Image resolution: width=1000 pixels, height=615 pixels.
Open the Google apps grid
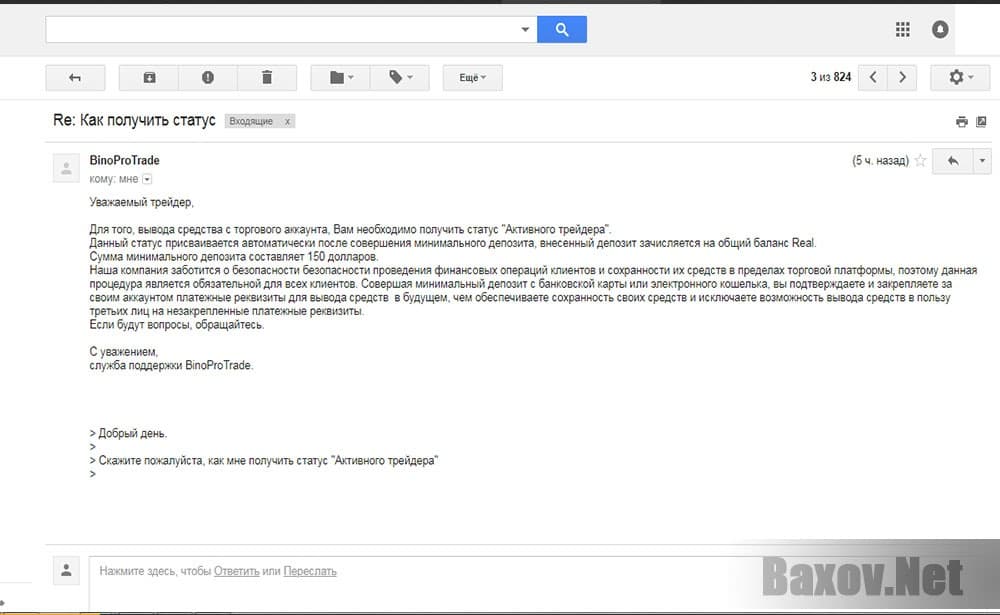pyautogui.click(x=902, y=30)
